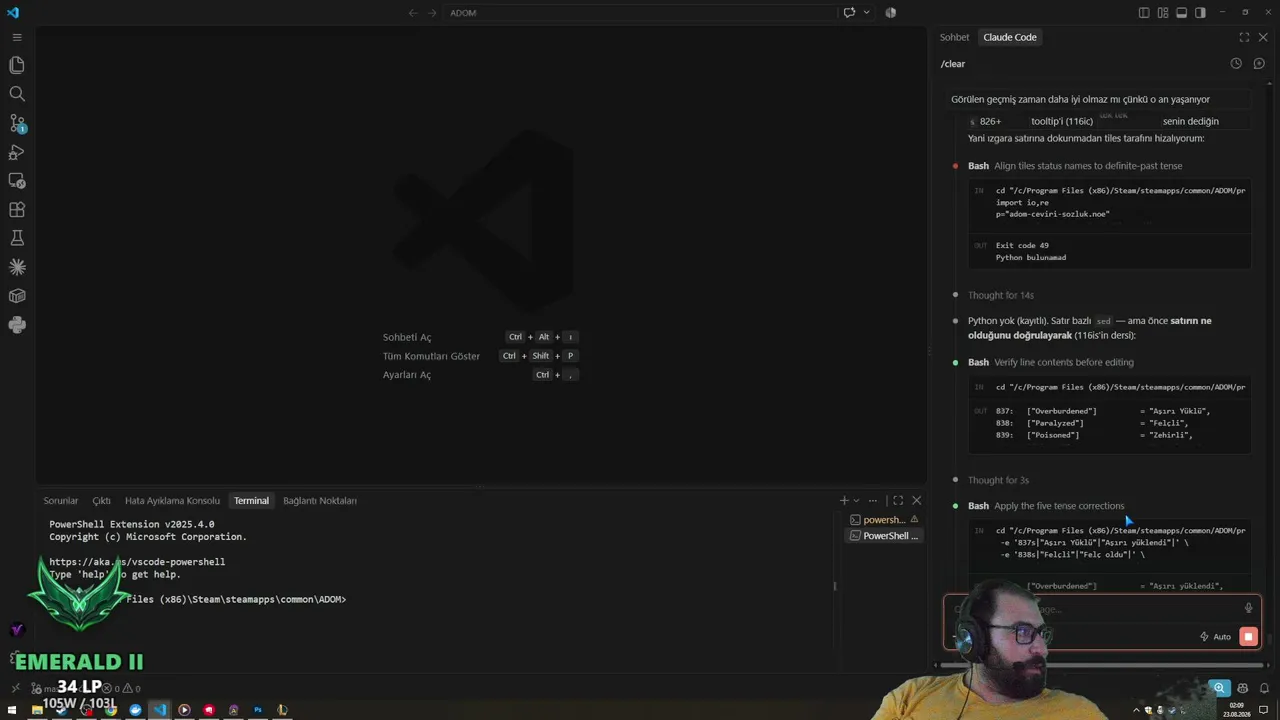
Task: Switch to Bağlantı Noktaları tab
Action: click(320, 501)
